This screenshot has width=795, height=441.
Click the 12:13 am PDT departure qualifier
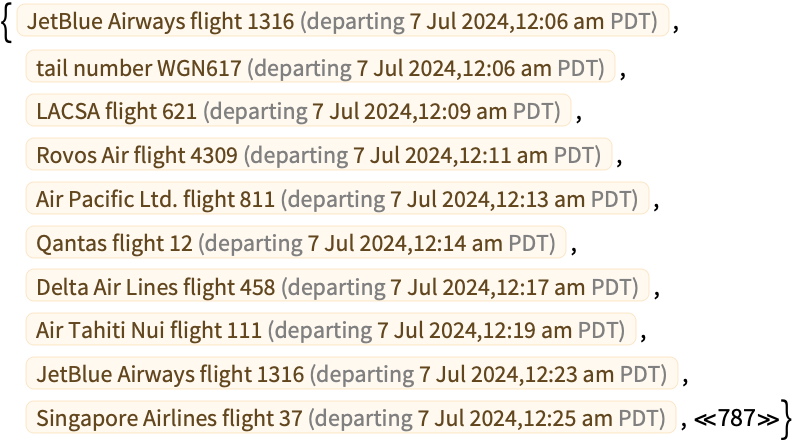point(460,199)
